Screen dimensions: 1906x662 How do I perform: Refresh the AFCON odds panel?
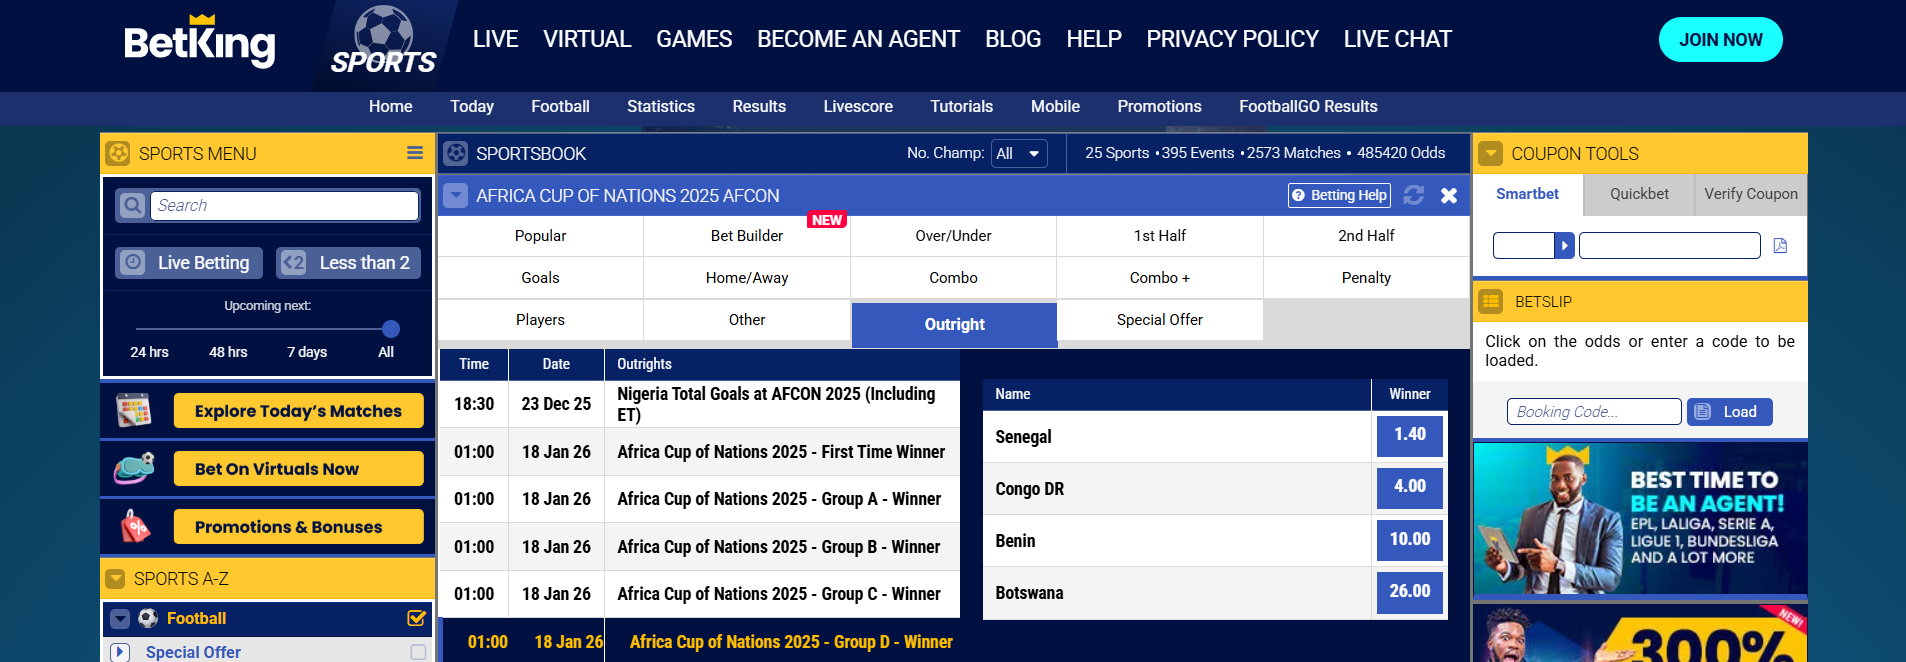(1413, 195)
